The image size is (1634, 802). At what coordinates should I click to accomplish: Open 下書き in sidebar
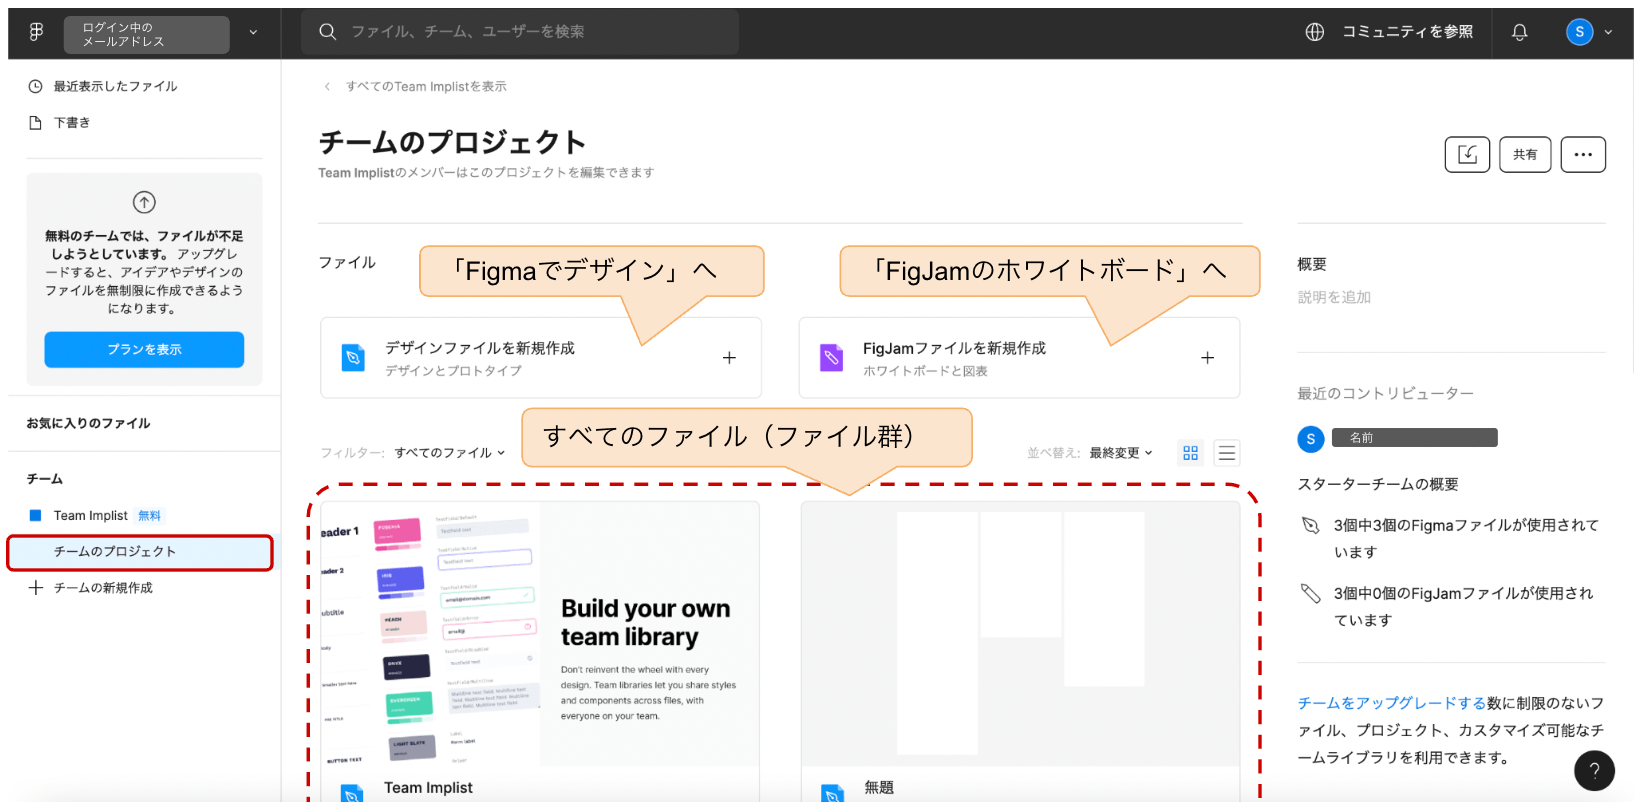(x=72, y=122)
